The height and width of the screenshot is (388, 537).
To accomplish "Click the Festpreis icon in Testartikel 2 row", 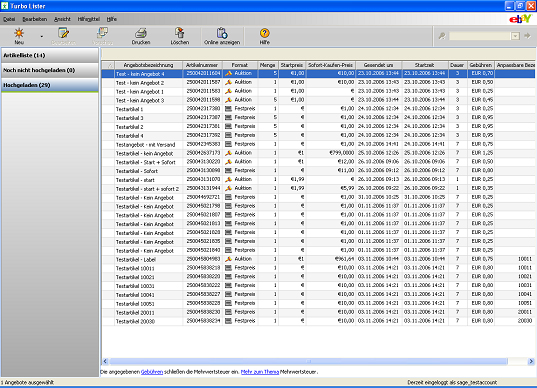I will click(x=228, y=126).
